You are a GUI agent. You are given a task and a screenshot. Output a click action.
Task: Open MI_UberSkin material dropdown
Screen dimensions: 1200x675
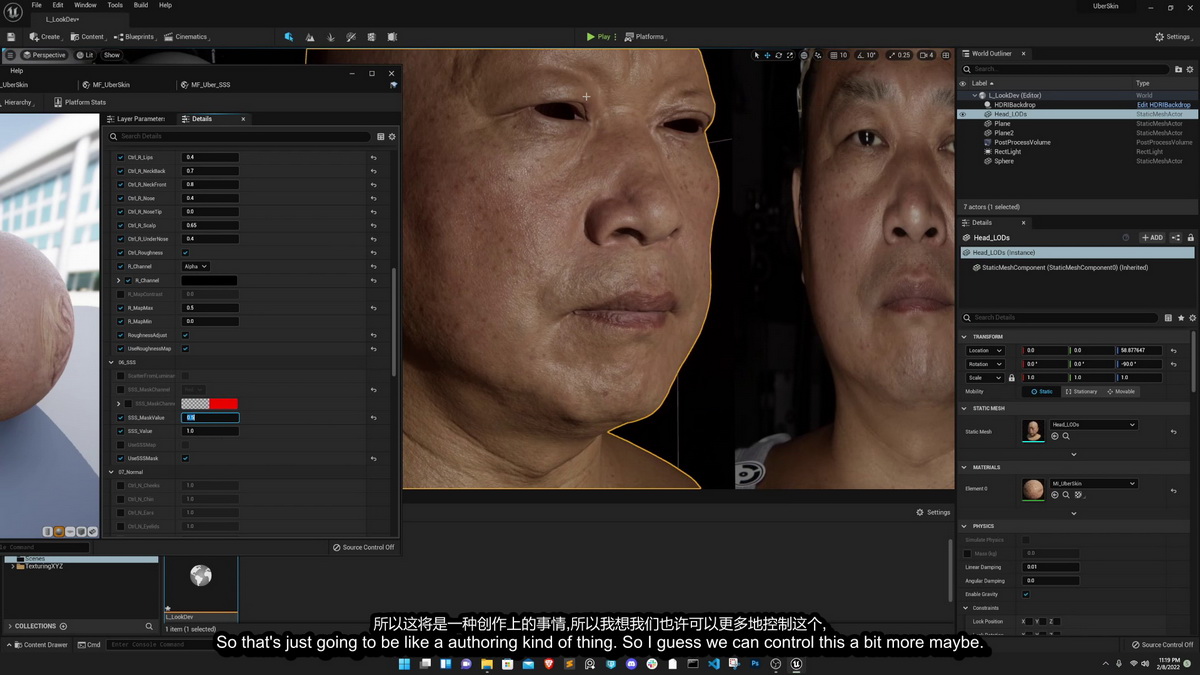pyautogui.click(x=1092, y=484)
